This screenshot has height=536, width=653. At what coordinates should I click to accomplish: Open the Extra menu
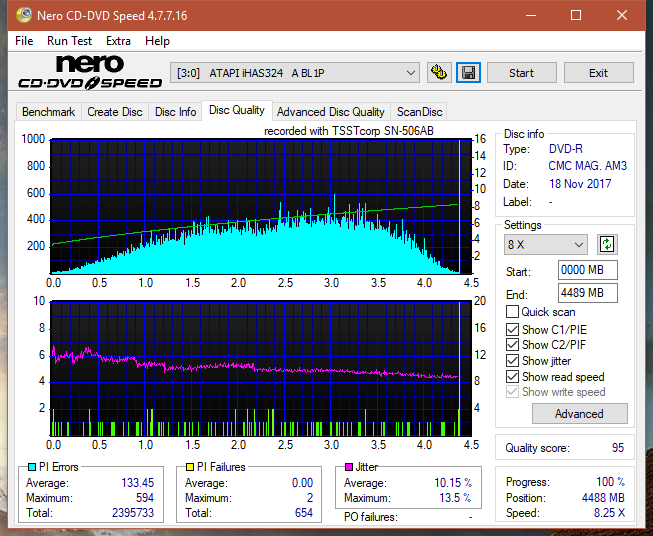(118, 41)
